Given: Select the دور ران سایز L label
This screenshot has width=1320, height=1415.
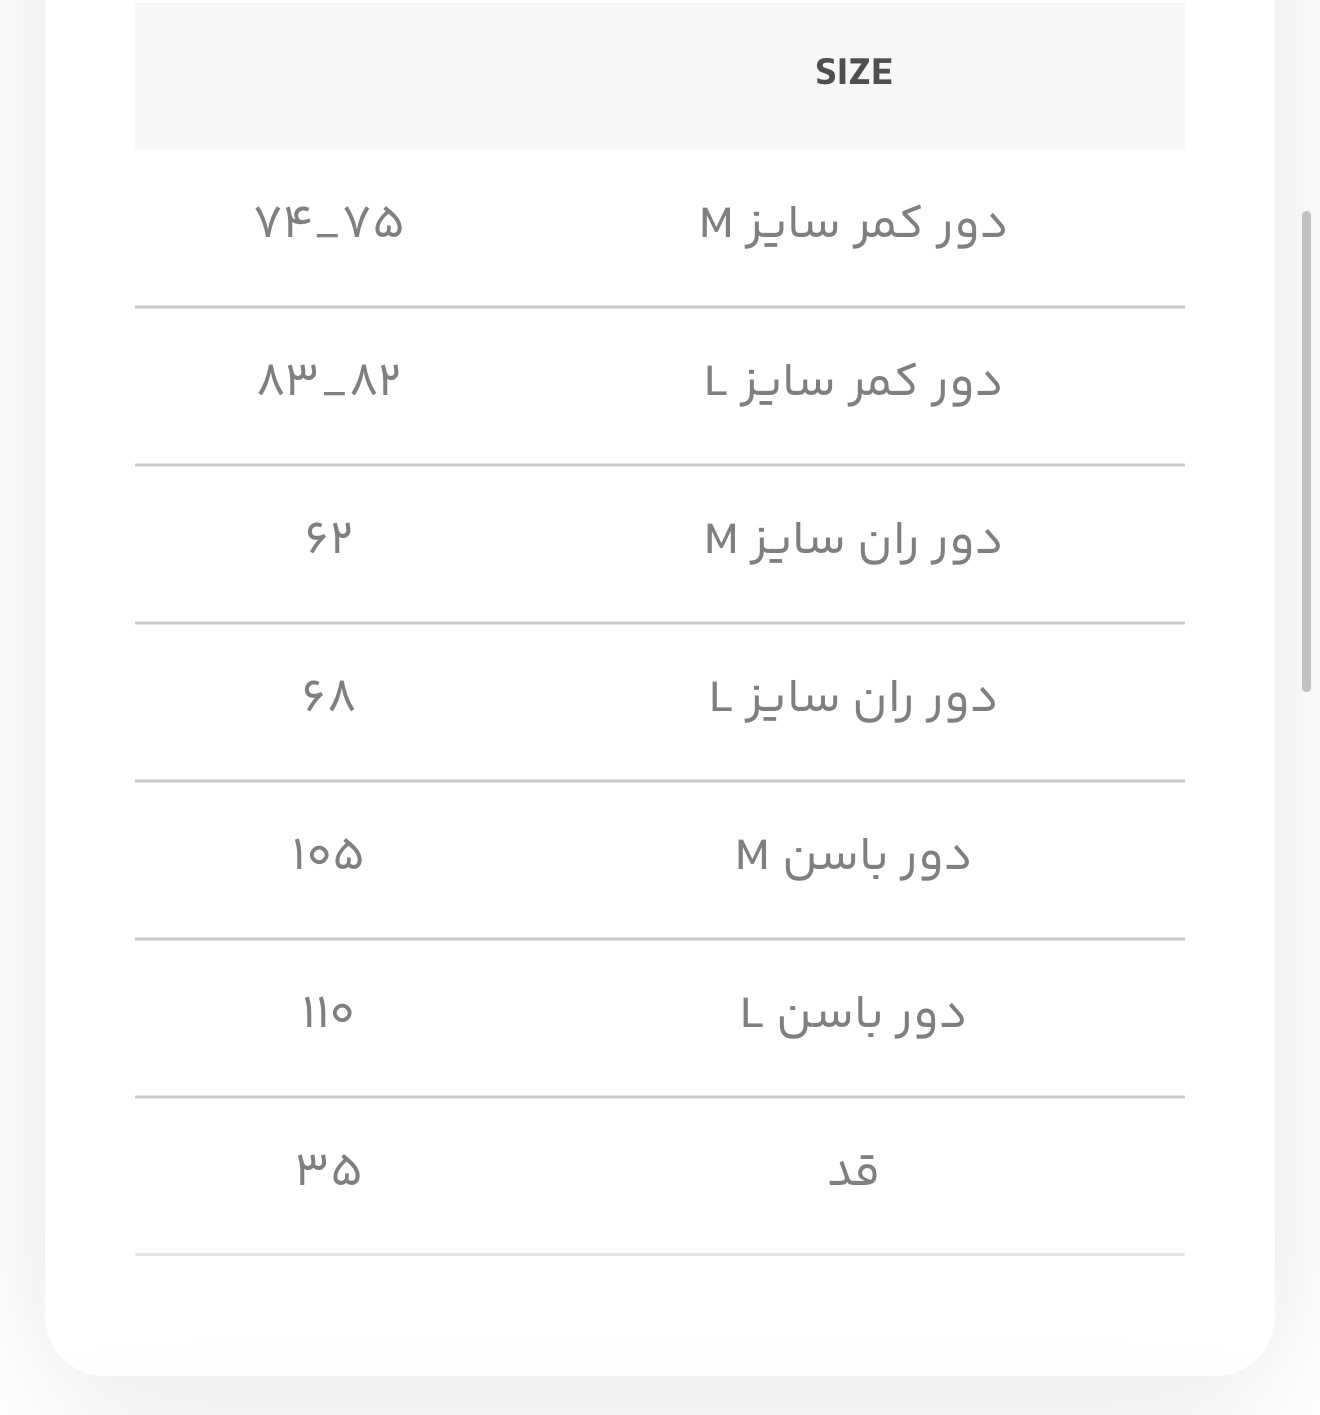Looking at the screenshot, I should pos(853,698).
